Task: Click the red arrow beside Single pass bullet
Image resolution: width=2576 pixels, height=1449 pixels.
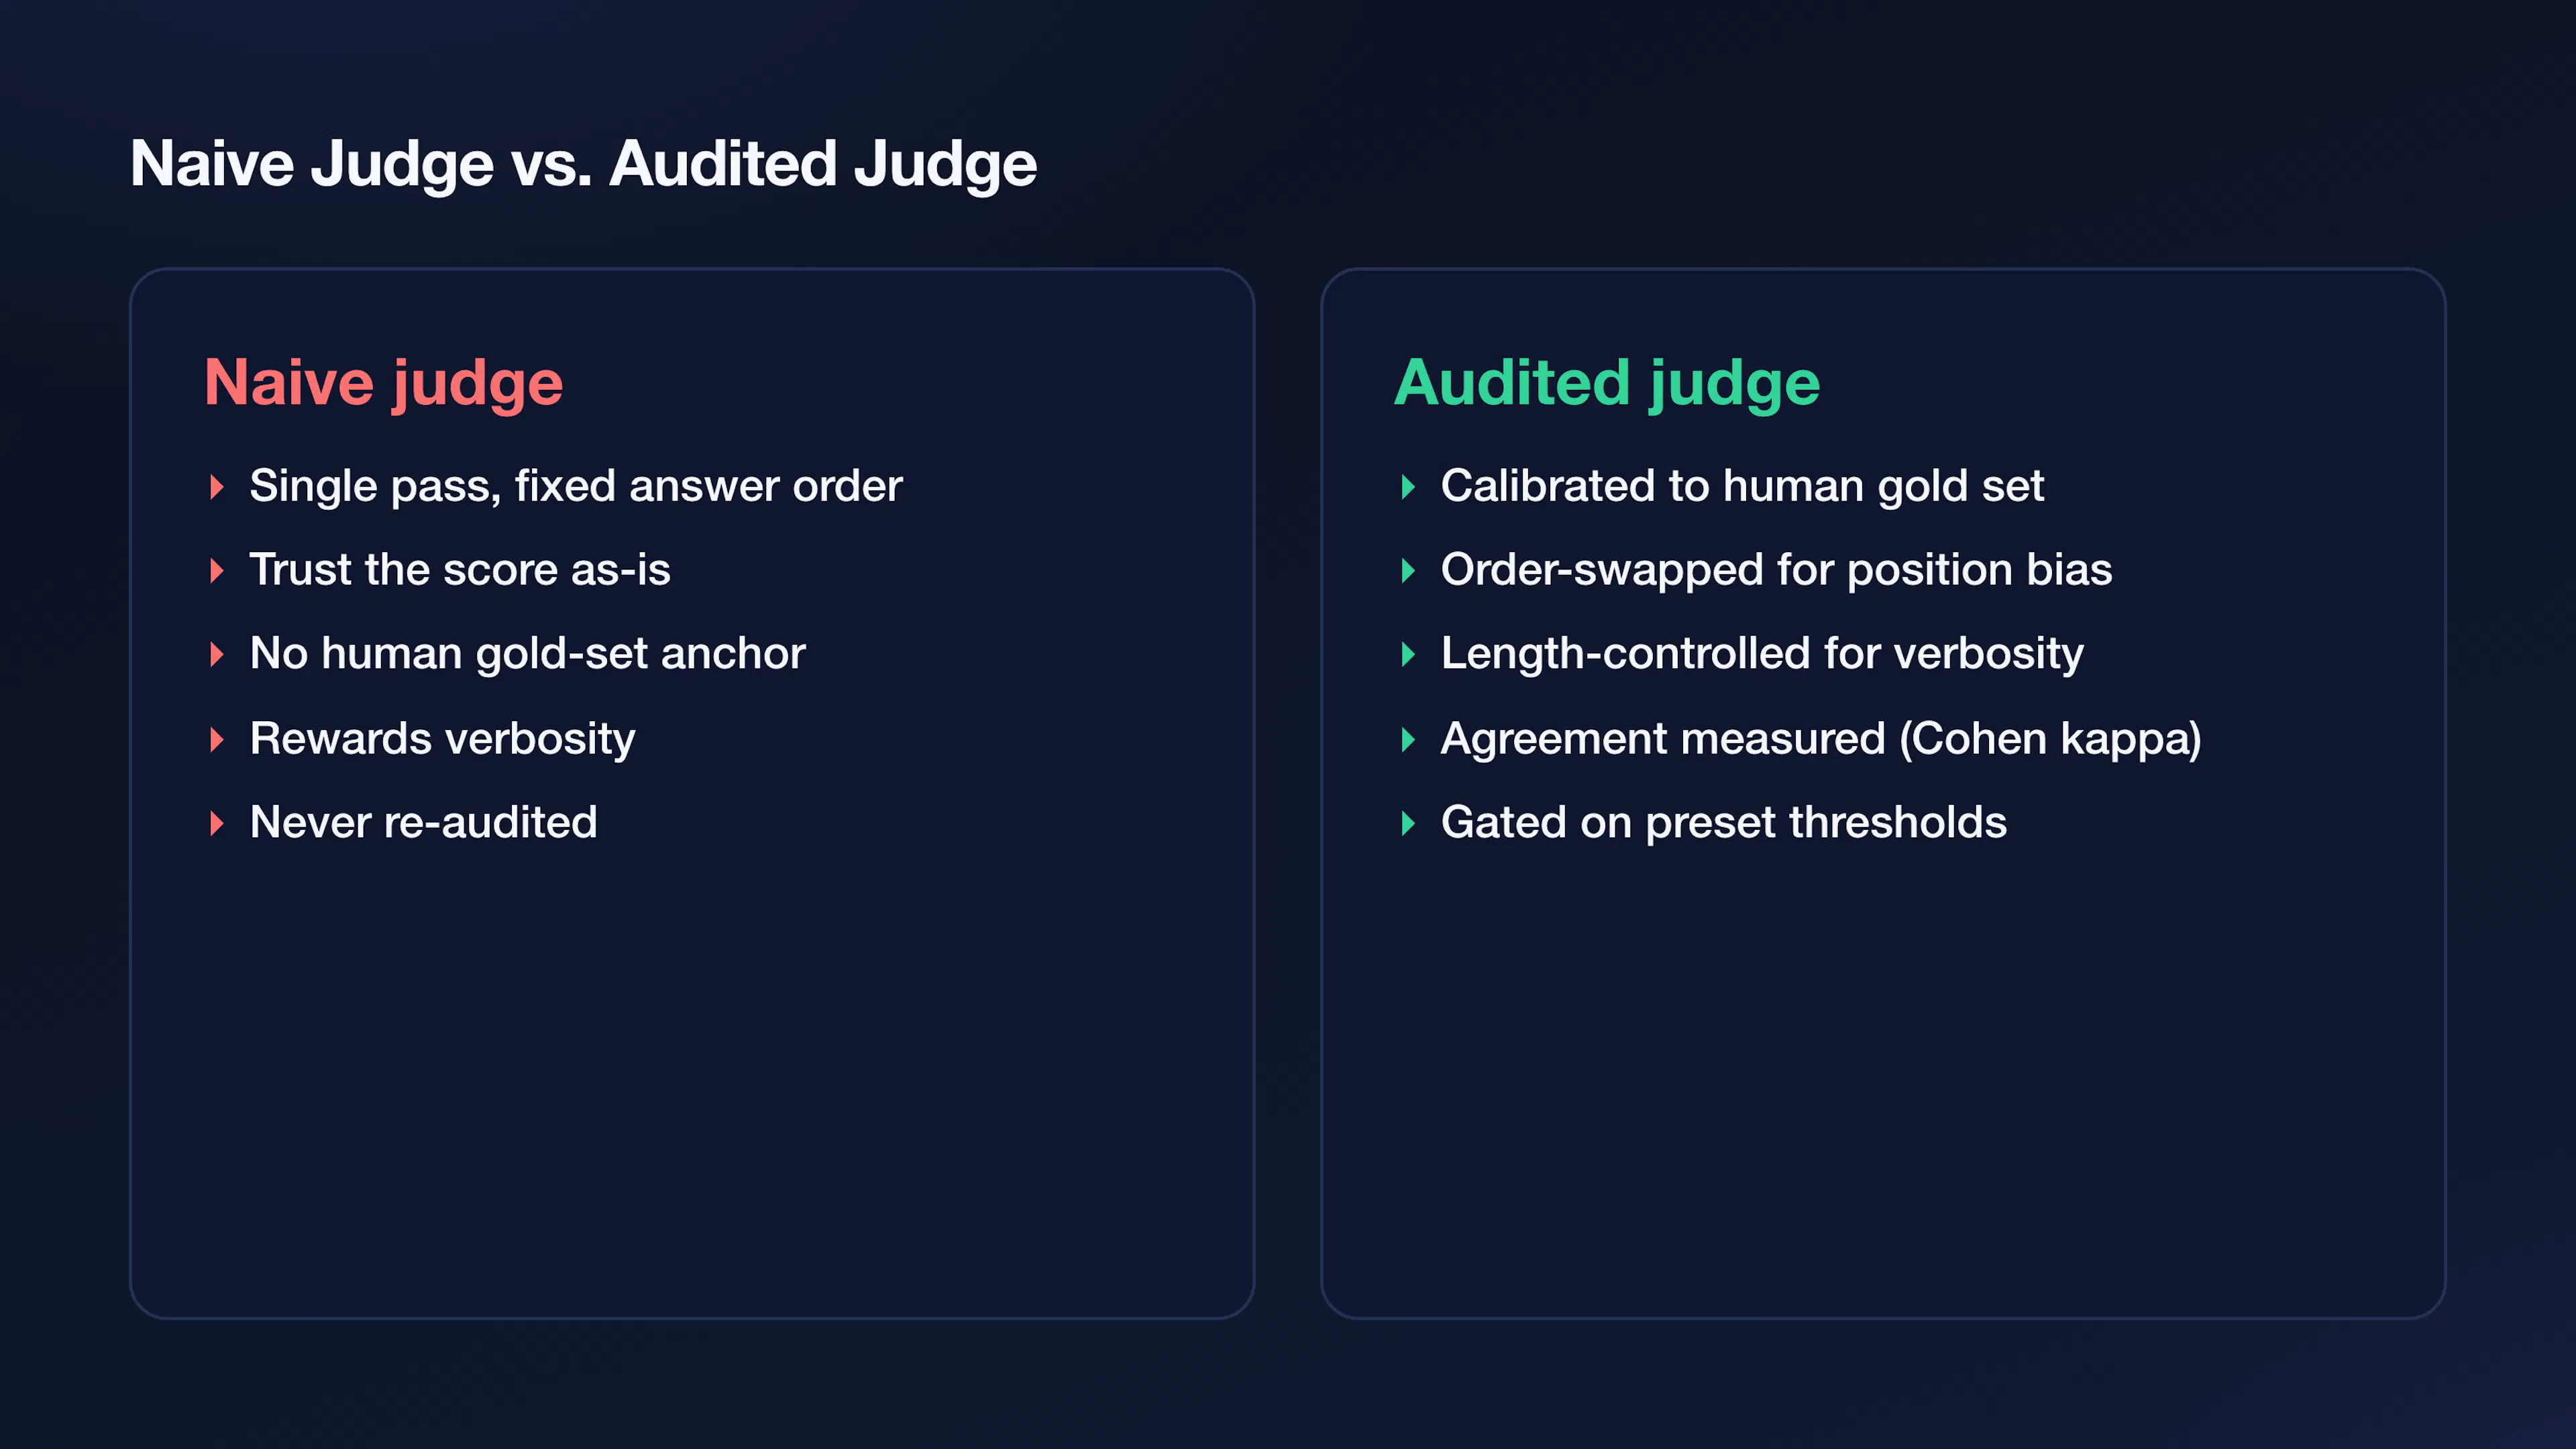Action: click(217, 487)
